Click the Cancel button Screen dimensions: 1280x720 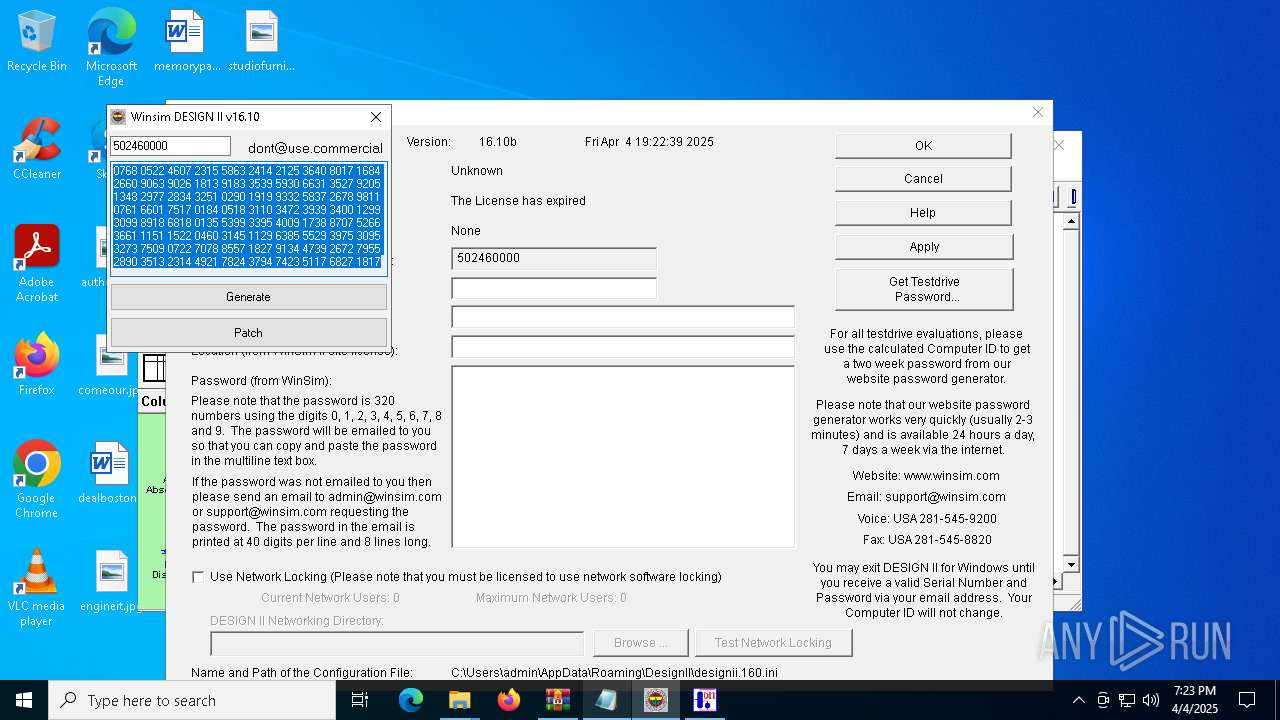click(923, 179)
